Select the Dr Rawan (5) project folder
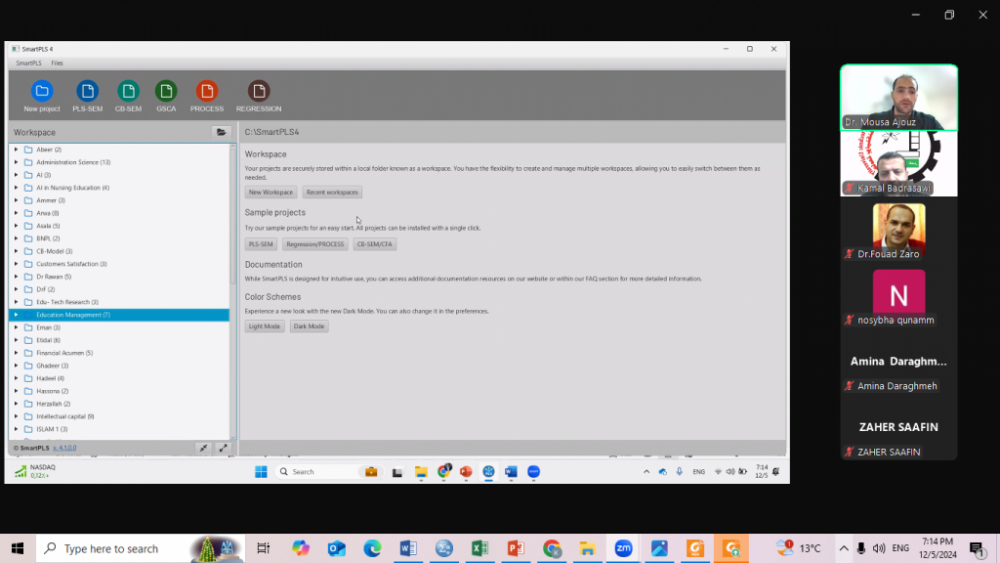This screenshot has width=1000, height=563. [x=54, y=277]
